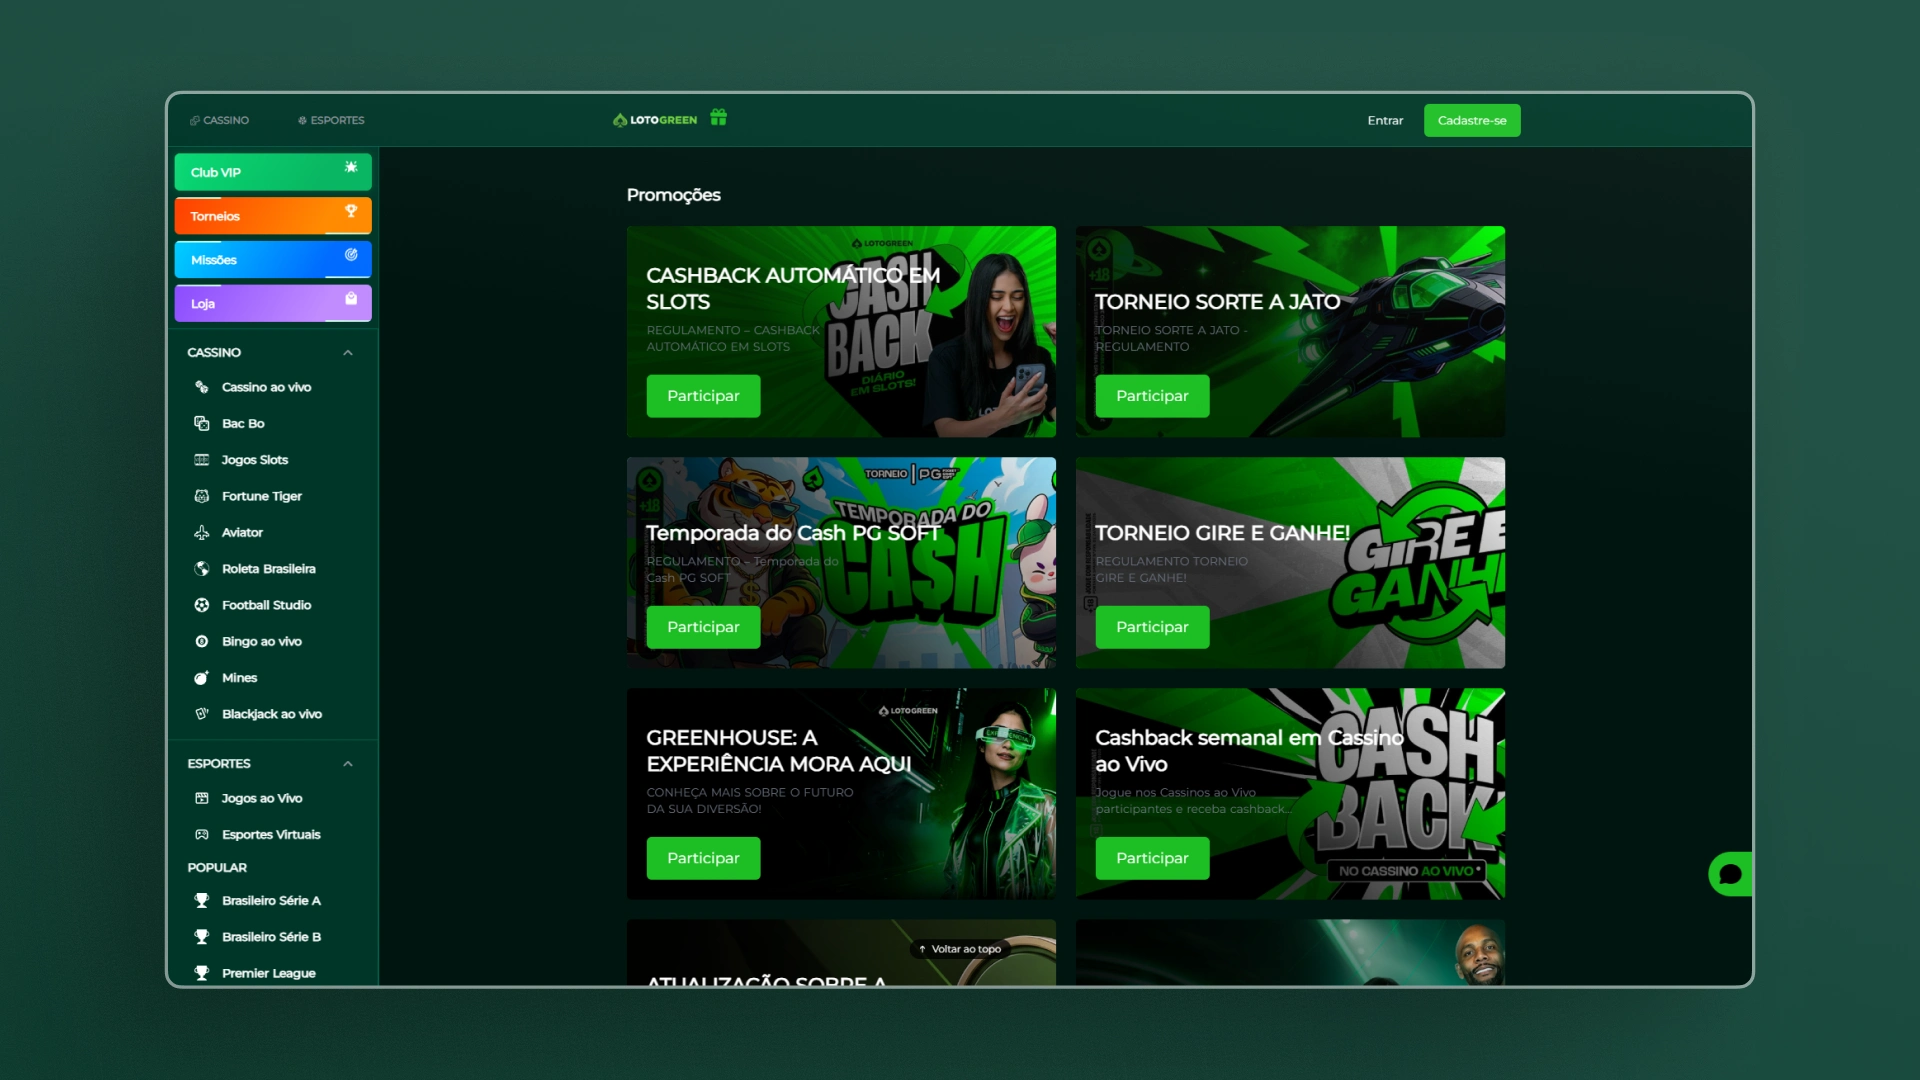Image resolution: width=1920 pixels, height=1080 pixels.
Task: Click Participar on Torneio Sorte a Jato
Action: click(x=1152, y=396)
